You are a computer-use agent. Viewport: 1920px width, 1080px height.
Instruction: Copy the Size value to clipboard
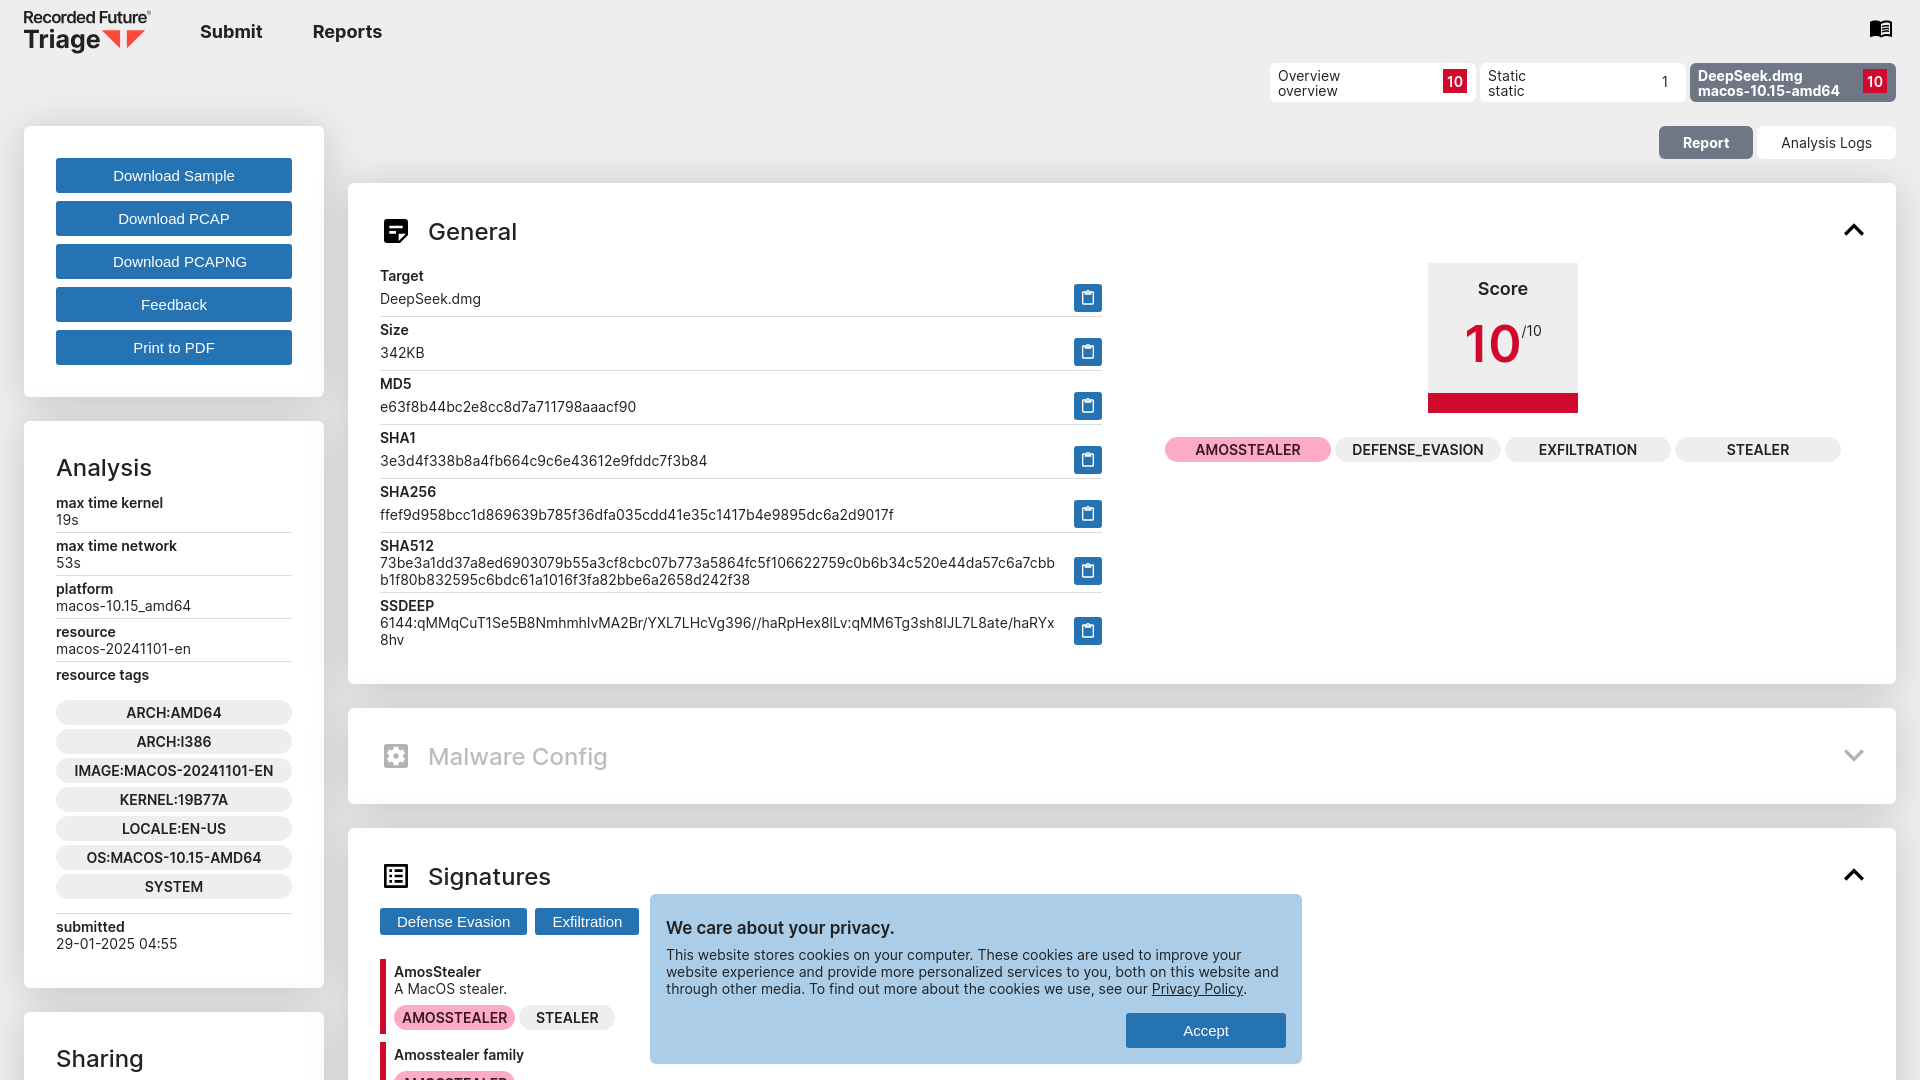[1087, 352]
